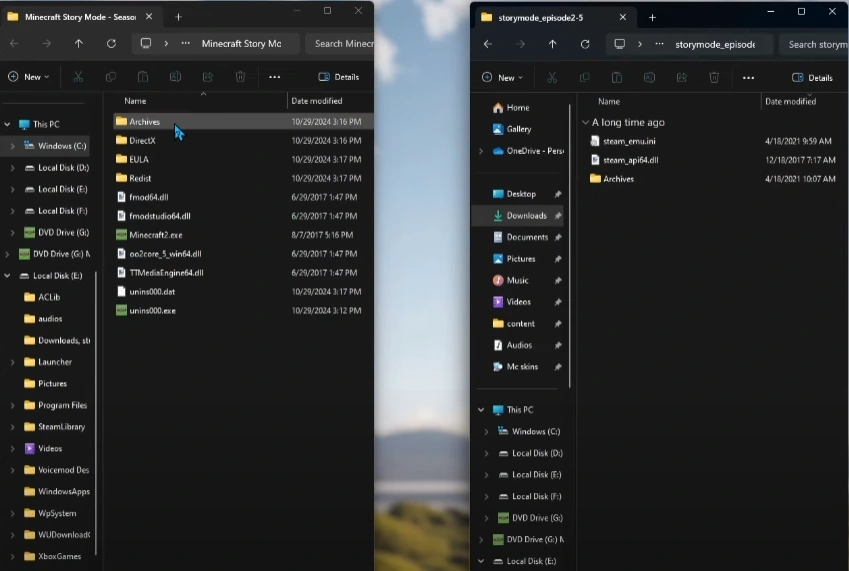Add new tab in left window
Screen dimensions: 849x571
coord(178,17)
